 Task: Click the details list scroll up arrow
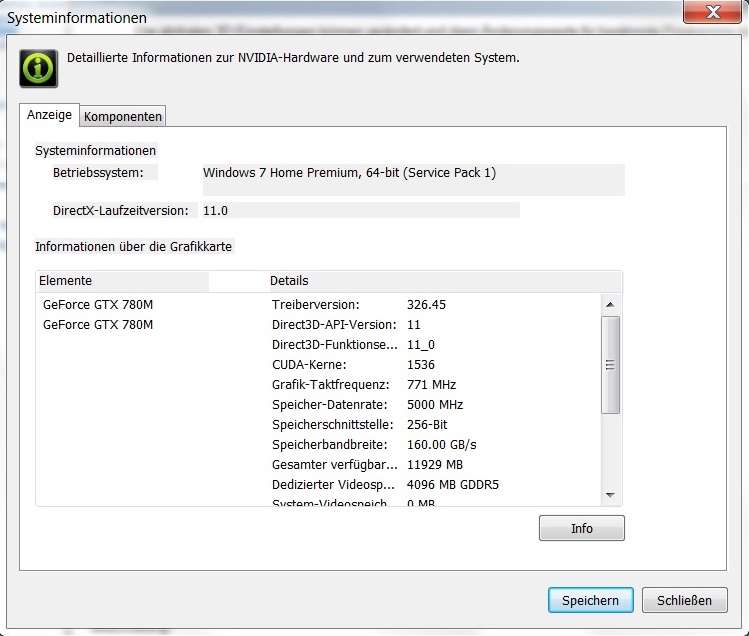[x=610, y=305]
